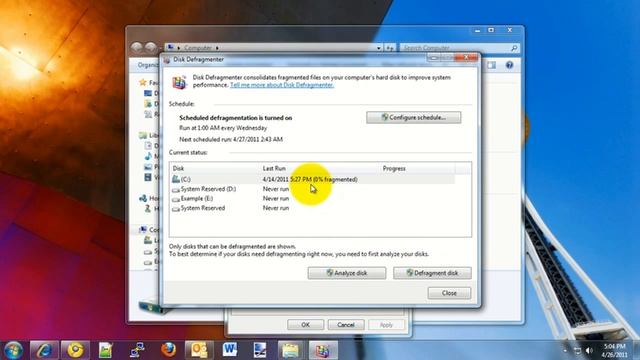Click Libraries icon in Explorer sidebar

[142, 135]
